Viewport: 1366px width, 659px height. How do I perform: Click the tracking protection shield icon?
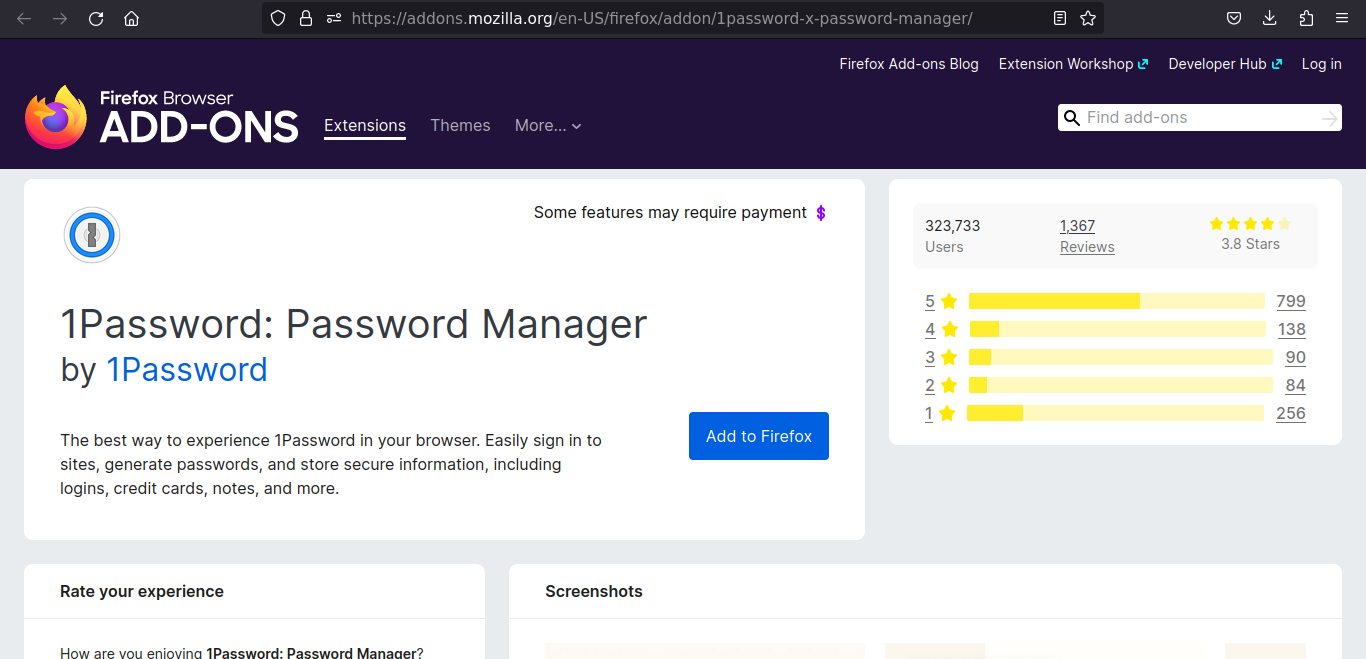[277, 18]
